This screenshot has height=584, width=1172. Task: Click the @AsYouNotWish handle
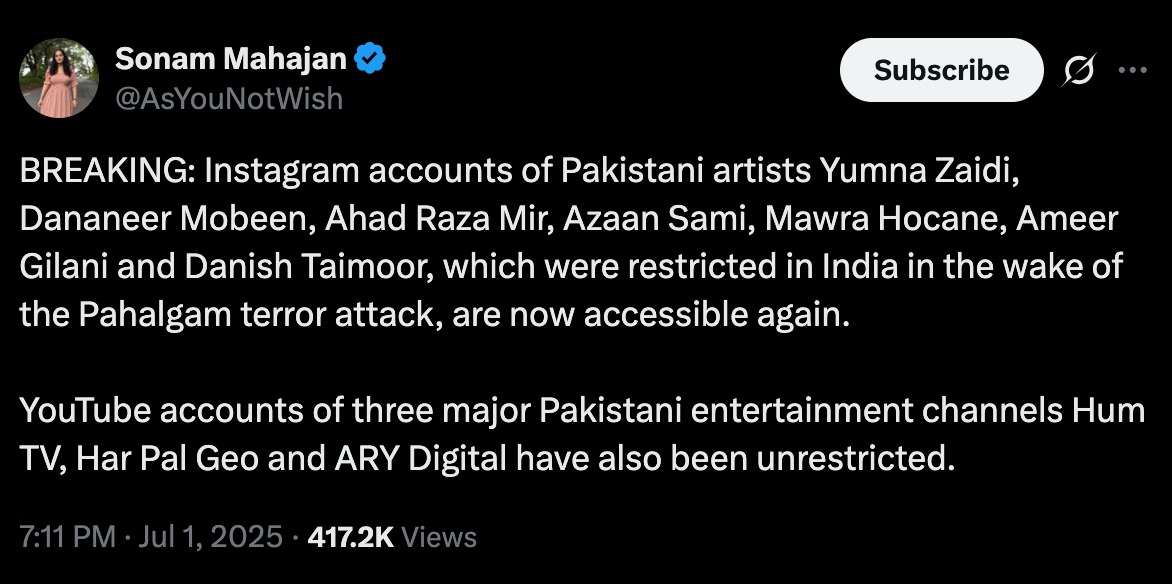click(x=229, y=98)
